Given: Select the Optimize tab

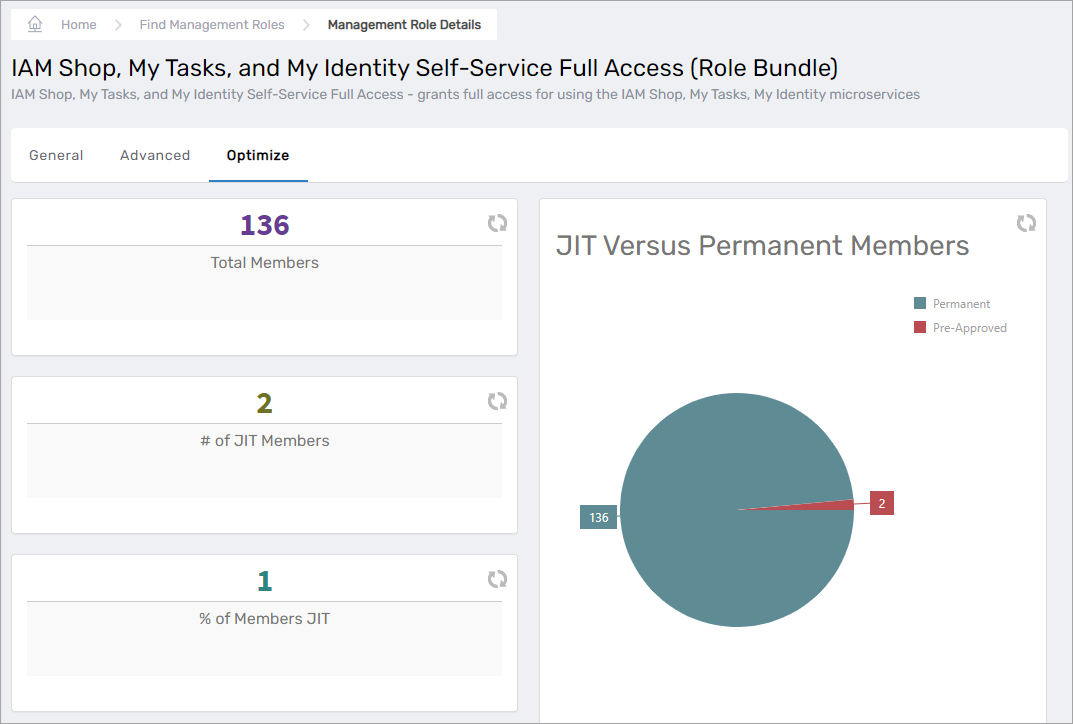Looking at the screenshot, I should (258, 155).
